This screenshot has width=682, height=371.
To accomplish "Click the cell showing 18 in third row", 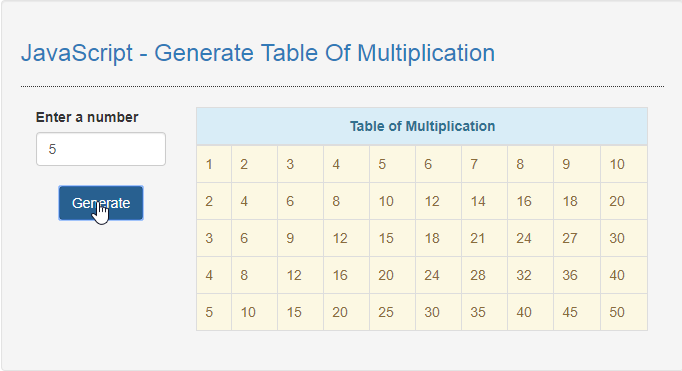I will [438, 238].
